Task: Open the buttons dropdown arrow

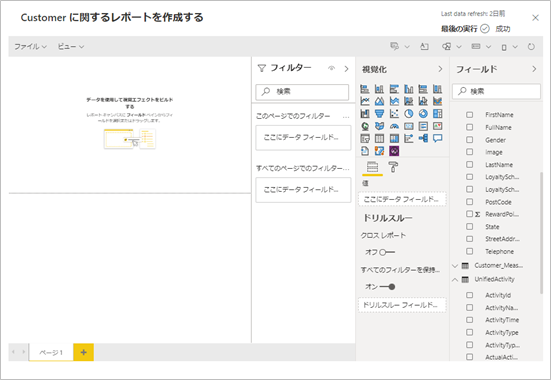Action: tap(488, 46)
